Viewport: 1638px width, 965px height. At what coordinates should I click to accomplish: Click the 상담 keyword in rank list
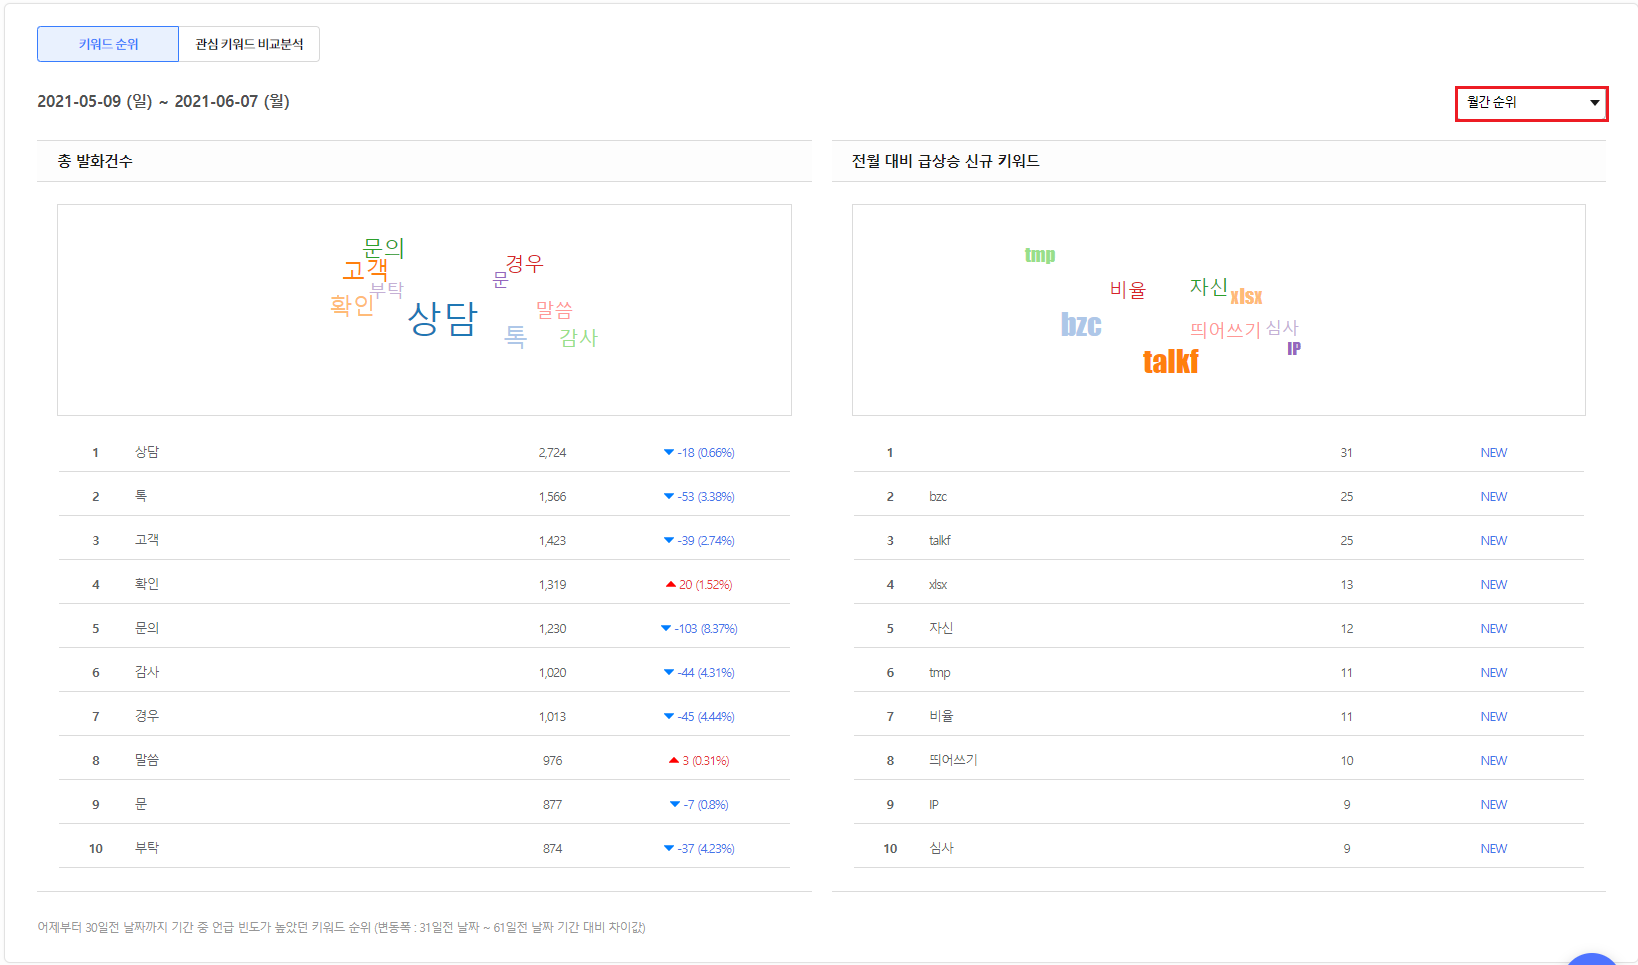coord(147,452)
